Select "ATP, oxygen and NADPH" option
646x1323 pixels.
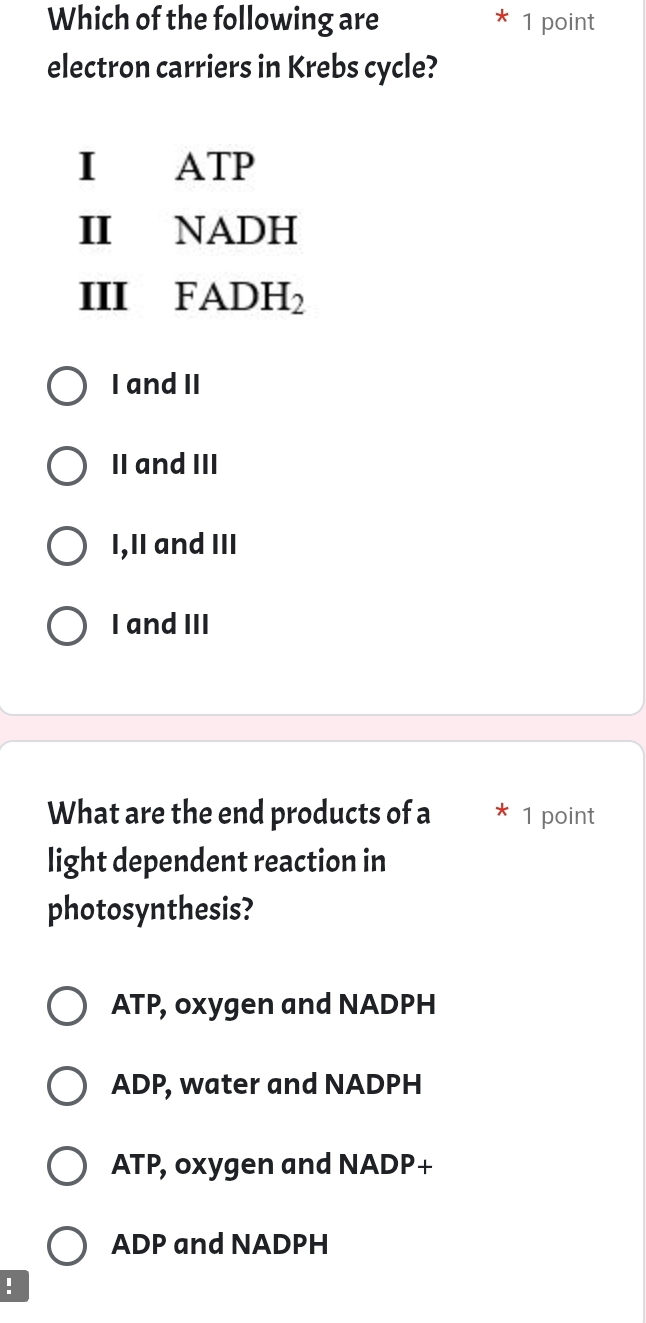67,1006
